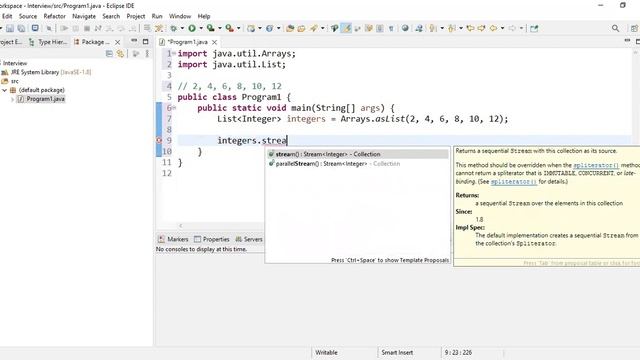The image size is (640, 360).
Task: Click the Back navigation arrow icon
Action: coord(493,28)
